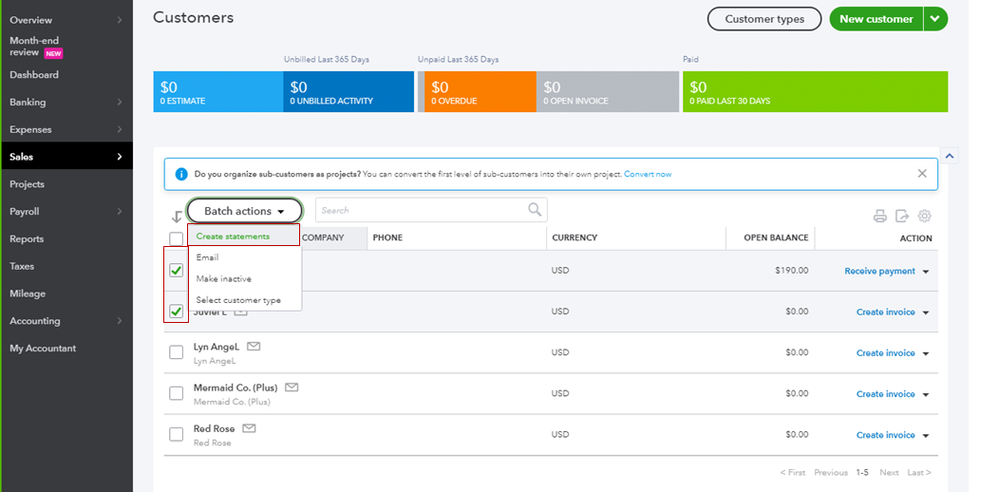999x492 pixels.
Task: Expand the Overview sidebar submenu
Action: [x=119, y=20]
